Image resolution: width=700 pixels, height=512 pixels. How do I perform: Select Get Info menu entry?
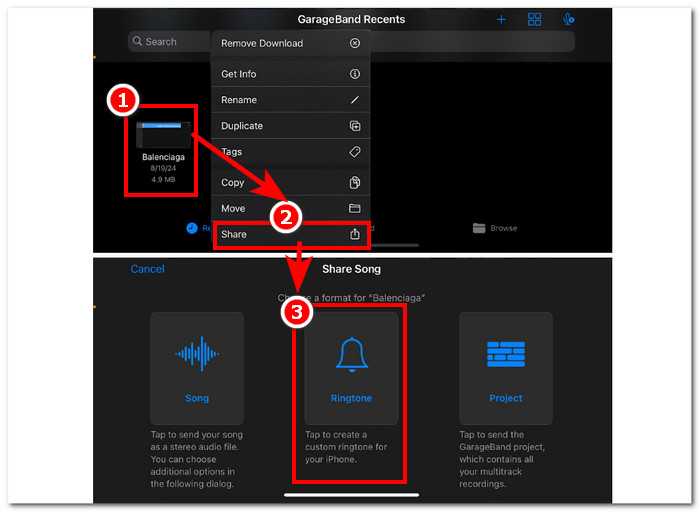click(x=291, y=74)
